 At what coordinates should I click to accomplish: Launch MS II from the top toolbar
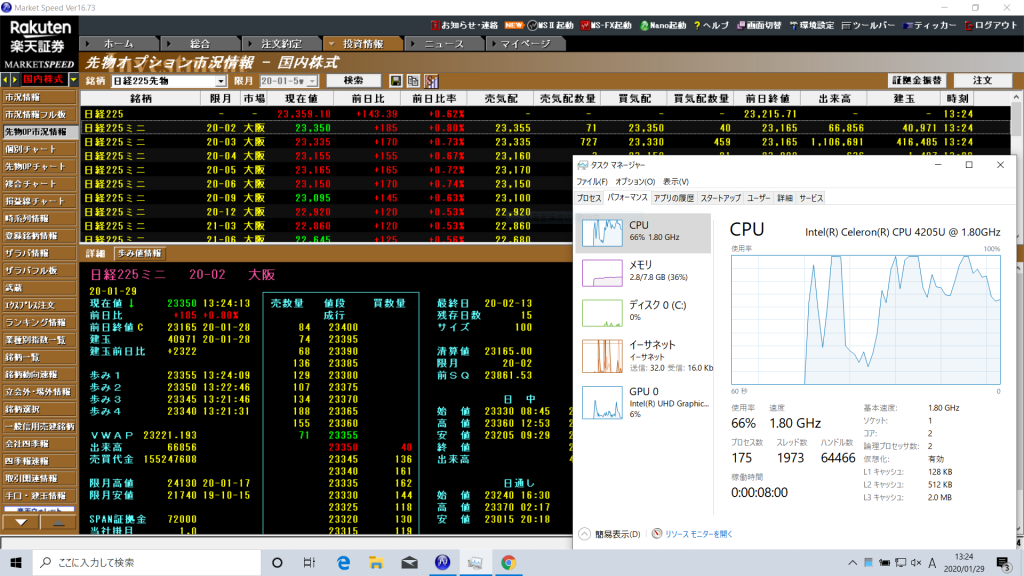click(551, 25)
